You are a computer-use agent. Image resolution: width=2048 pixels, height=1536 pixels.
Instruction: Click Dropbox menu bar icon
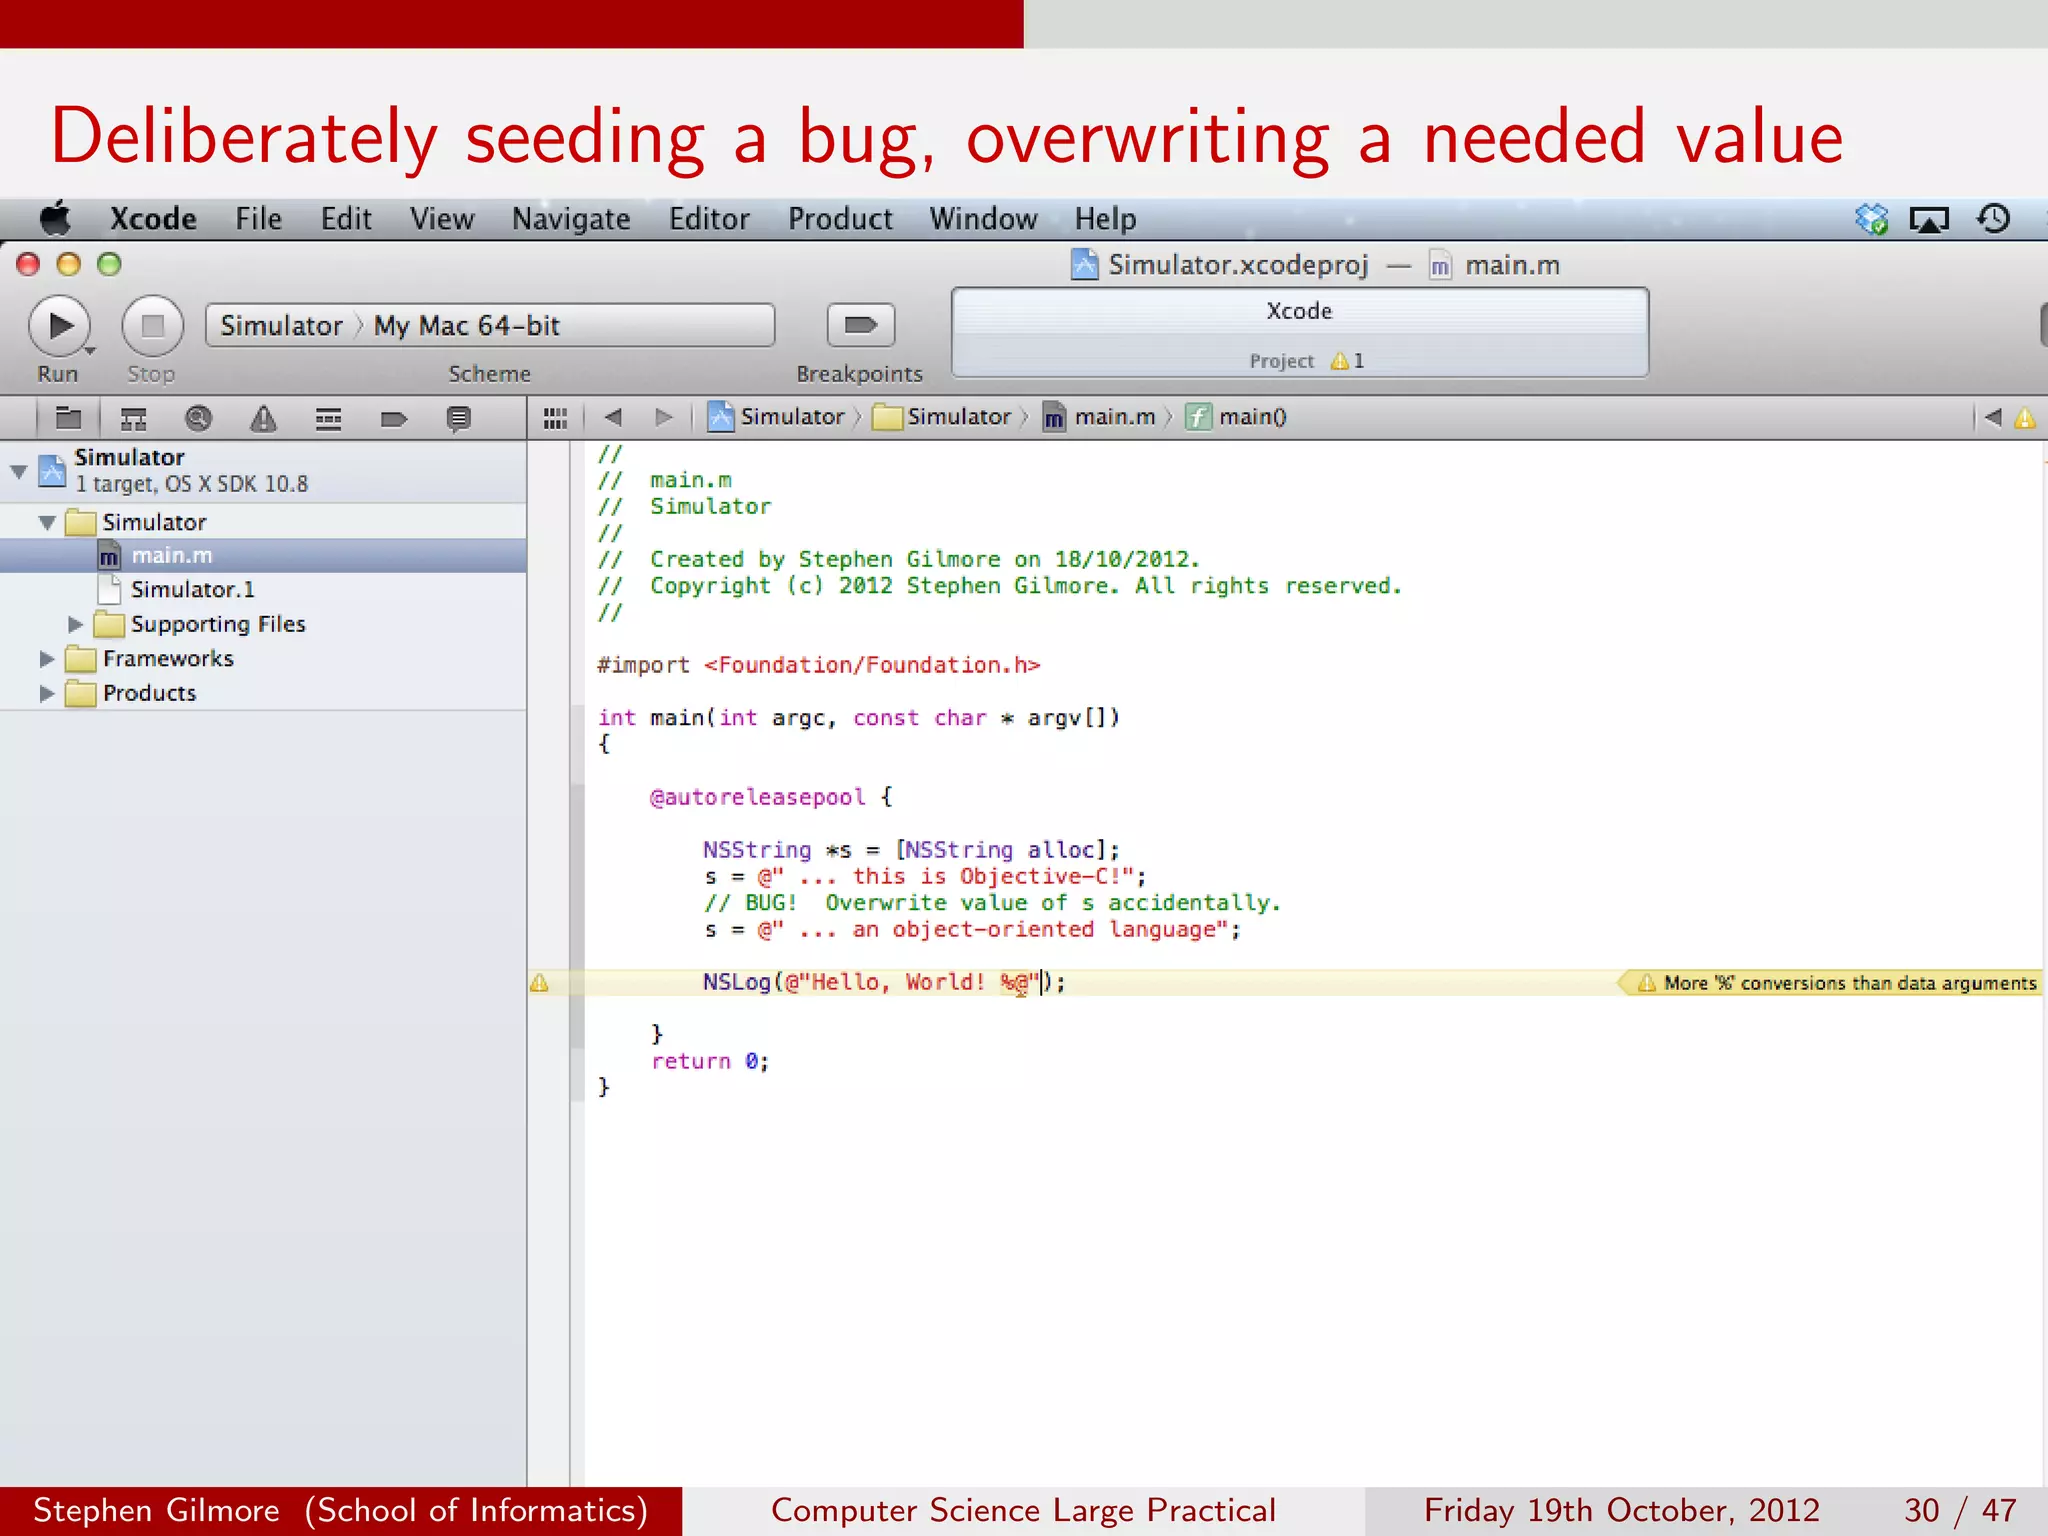point(1871,218)
